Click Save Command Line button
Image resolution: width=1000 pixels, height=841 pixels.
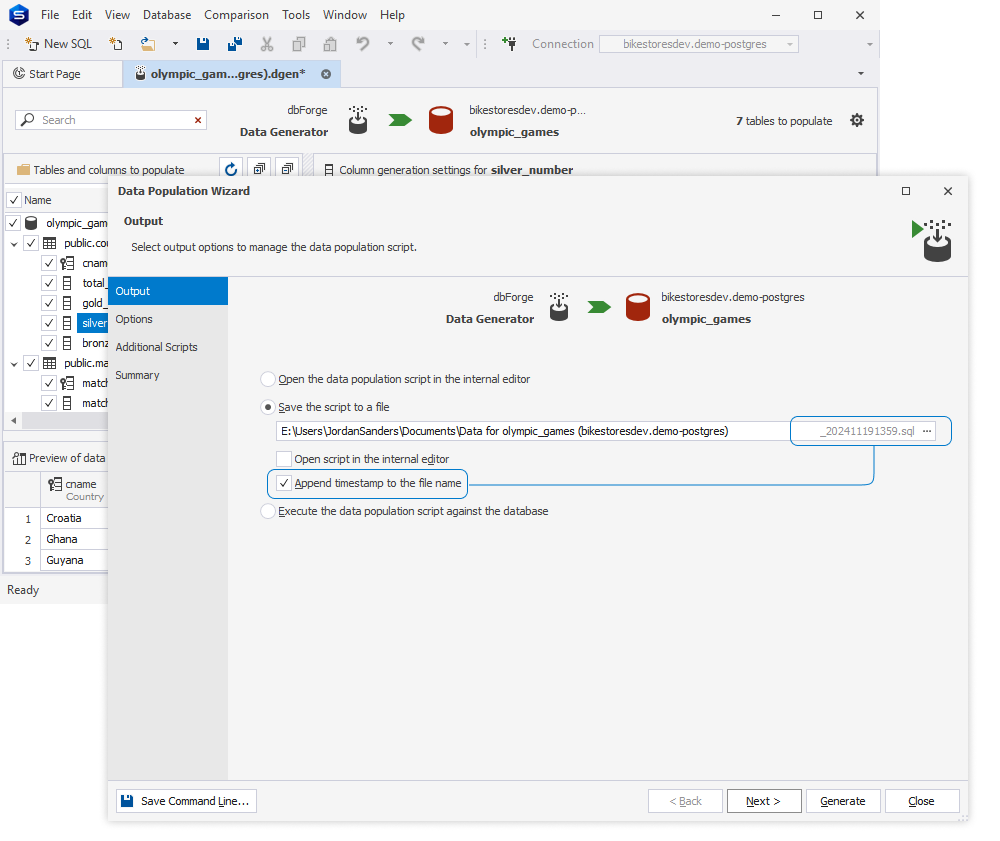click(185, 800)
